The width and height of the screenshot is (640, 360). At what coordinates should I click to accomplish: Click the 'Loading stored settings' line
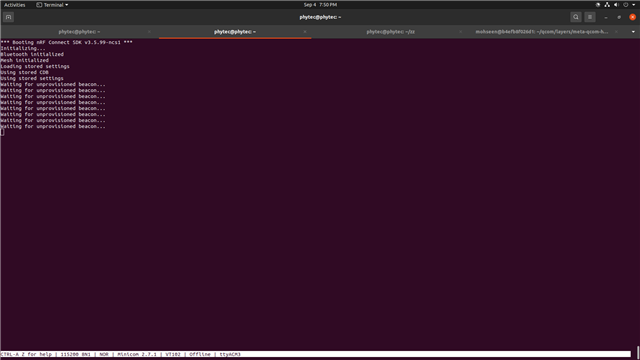[x=35, y=66]
